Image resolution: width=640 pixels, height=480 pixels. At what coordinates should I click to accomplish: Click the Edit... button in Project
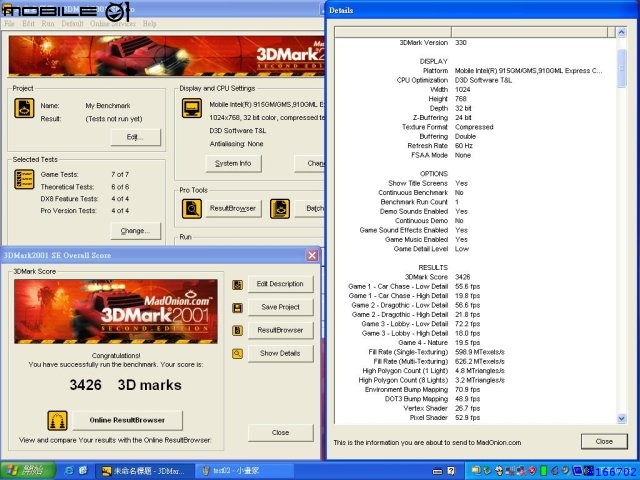136,137
